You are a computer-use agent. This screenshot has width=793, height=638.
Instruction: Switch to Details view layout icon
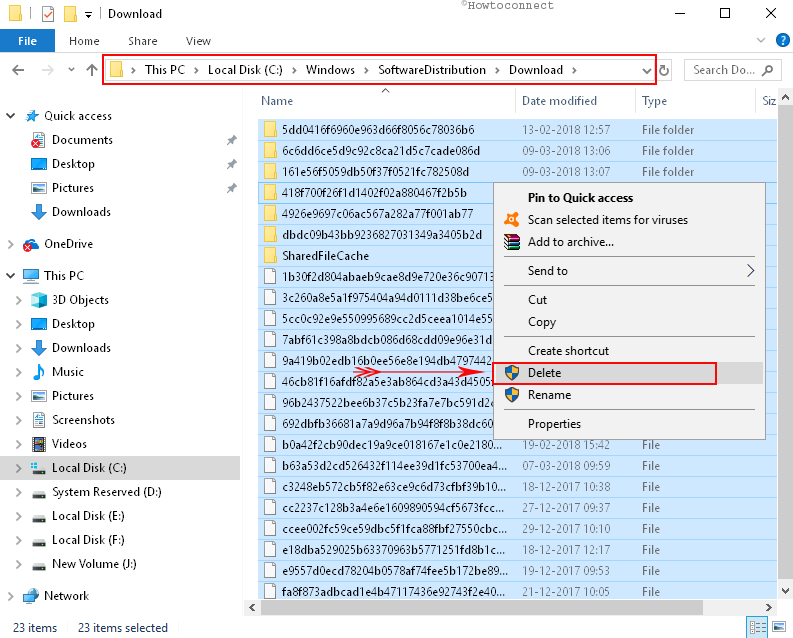point(757,627)
